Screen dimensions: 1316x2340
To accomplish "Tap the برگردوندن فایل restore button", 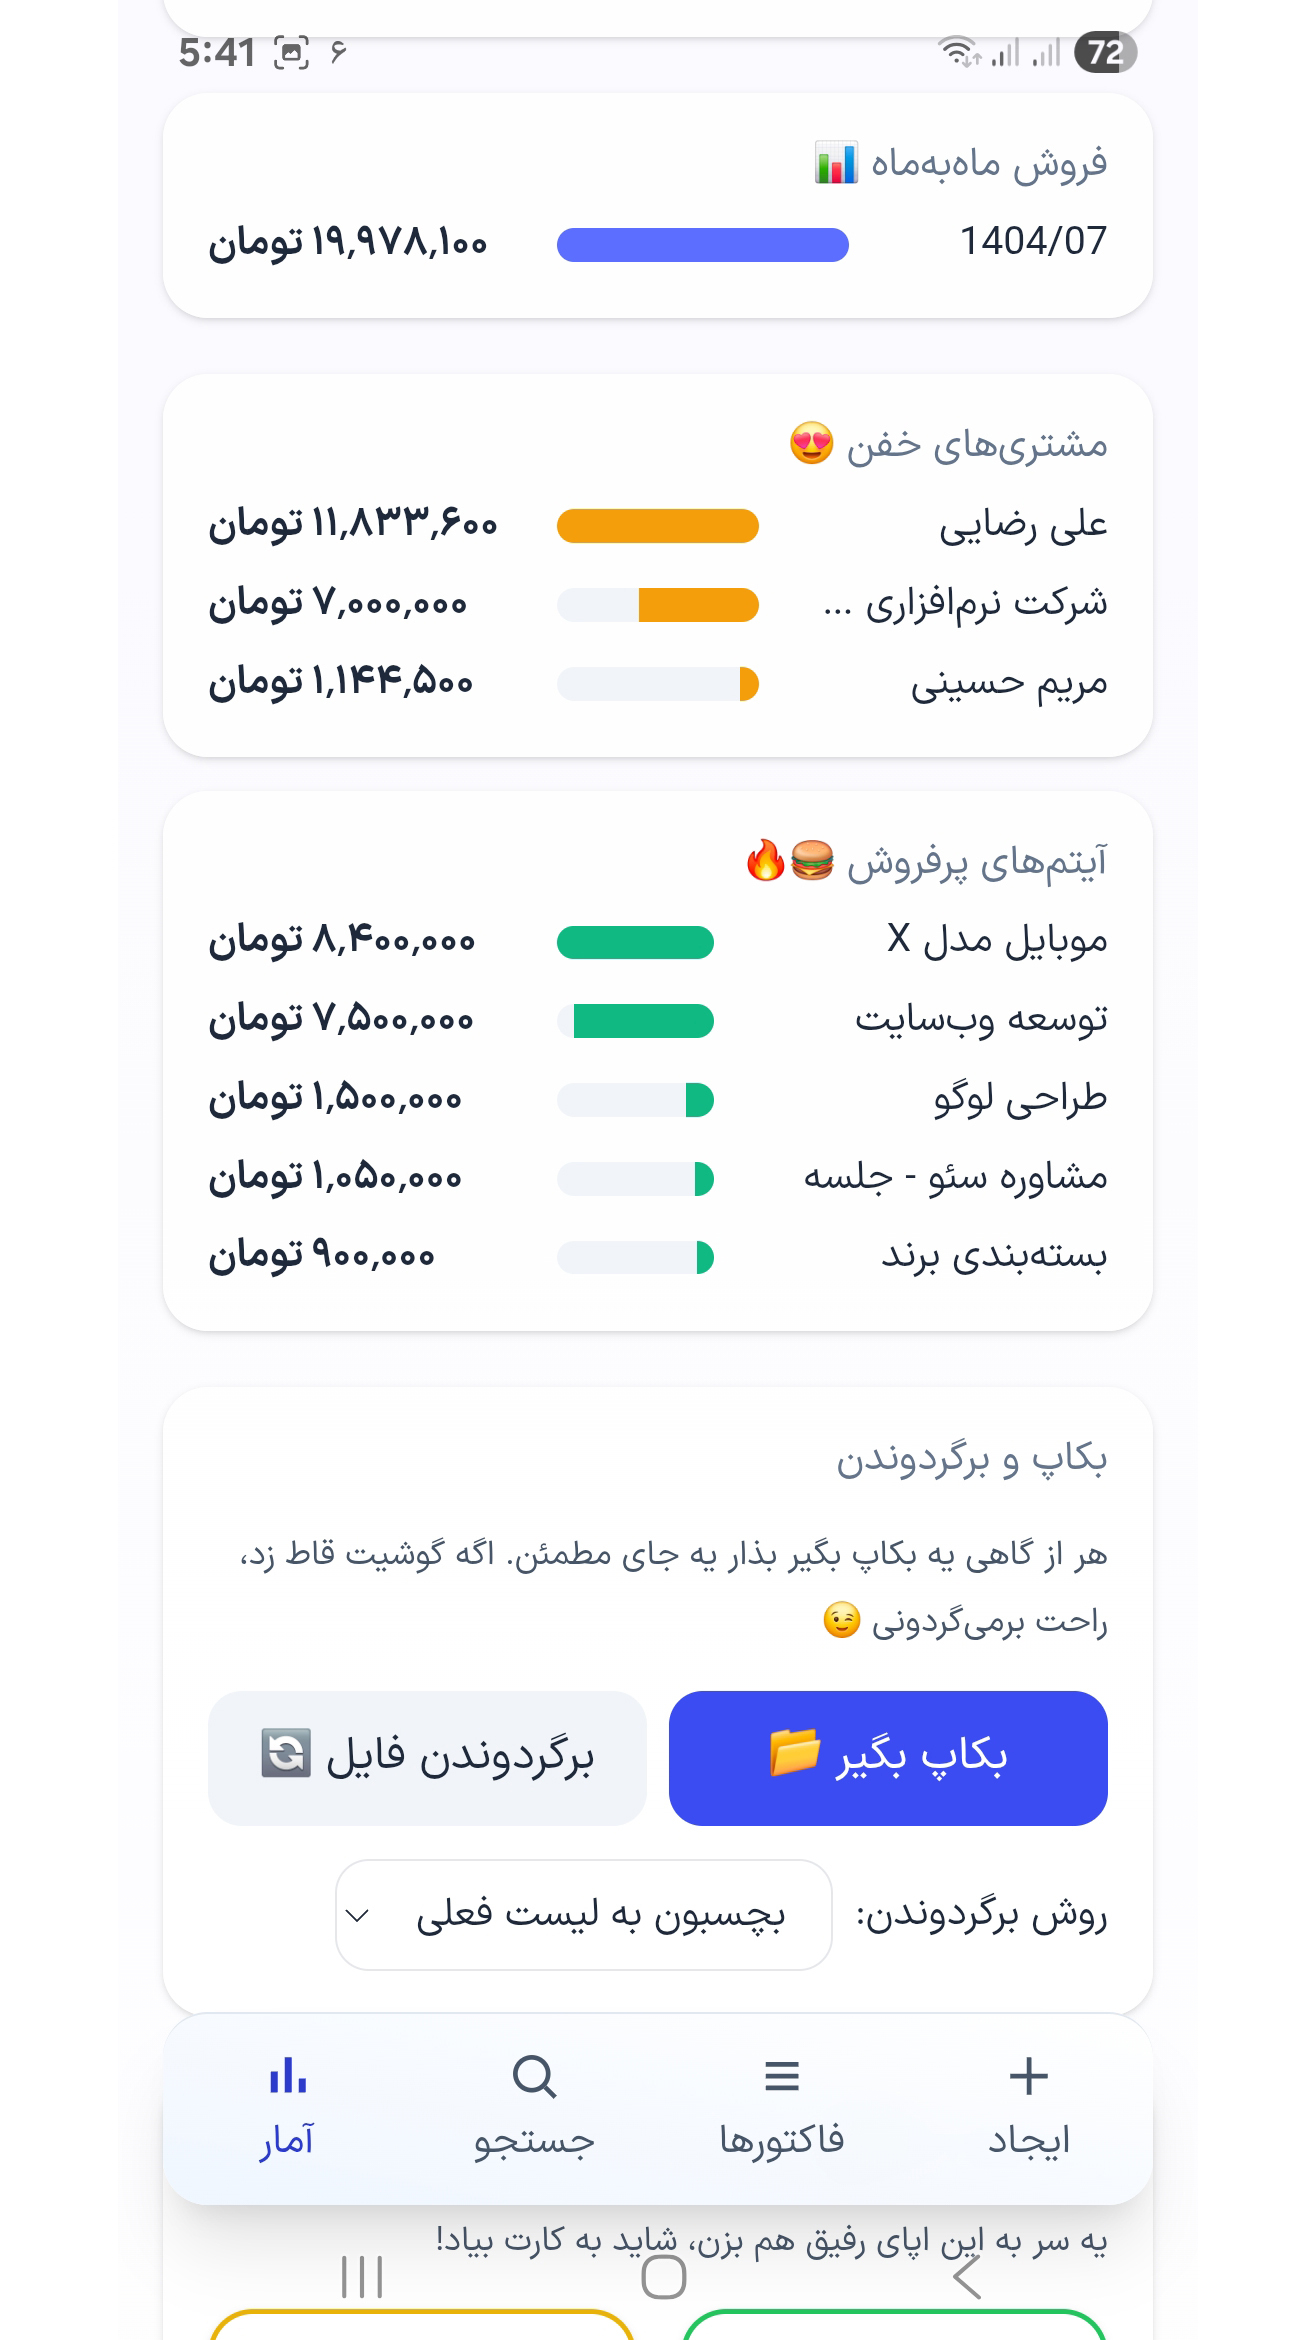I will (427, 1758).
